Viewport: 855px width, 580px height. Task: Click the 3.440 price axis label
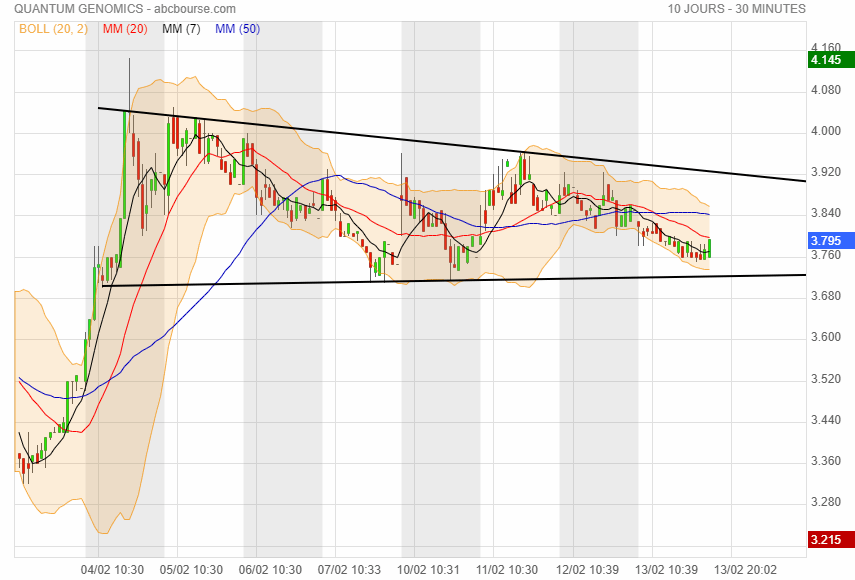[x=826, y=419]
